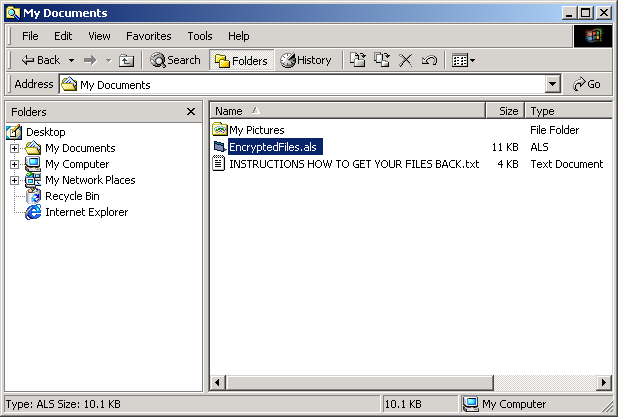This screenshot has height=417, width=618.
Task: Minimize the My Documents window
Action: pos(570,13)
